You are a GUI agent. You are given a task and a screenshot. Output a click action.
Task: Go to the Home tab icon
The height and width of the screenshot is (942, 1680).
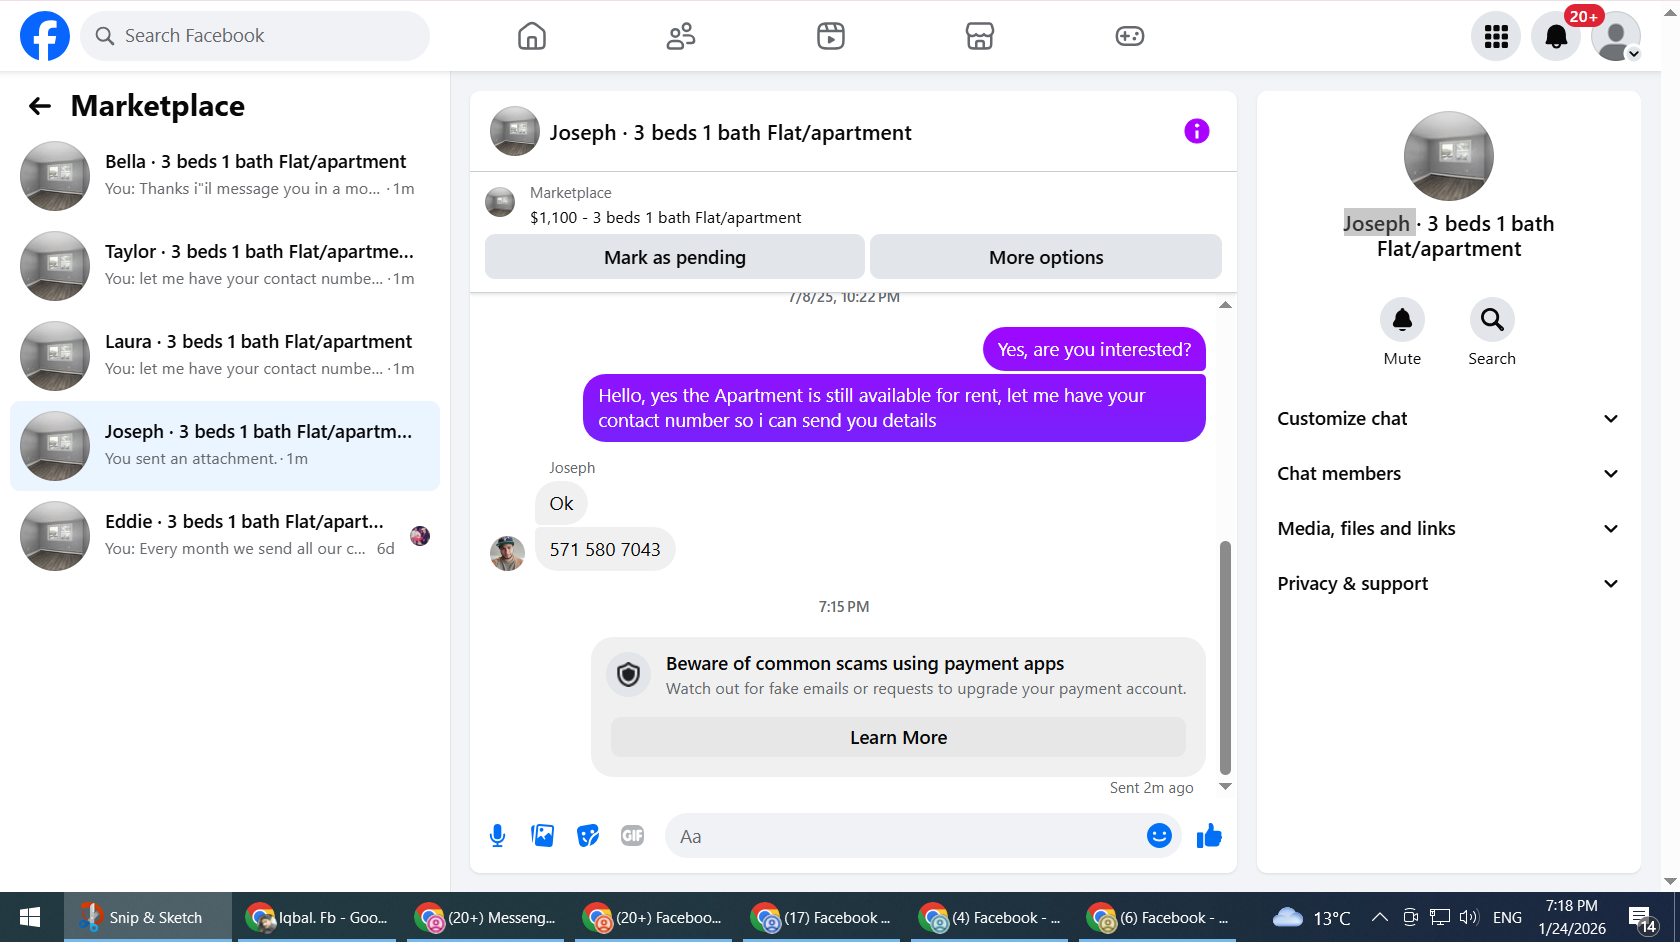(x=532, y=36)
